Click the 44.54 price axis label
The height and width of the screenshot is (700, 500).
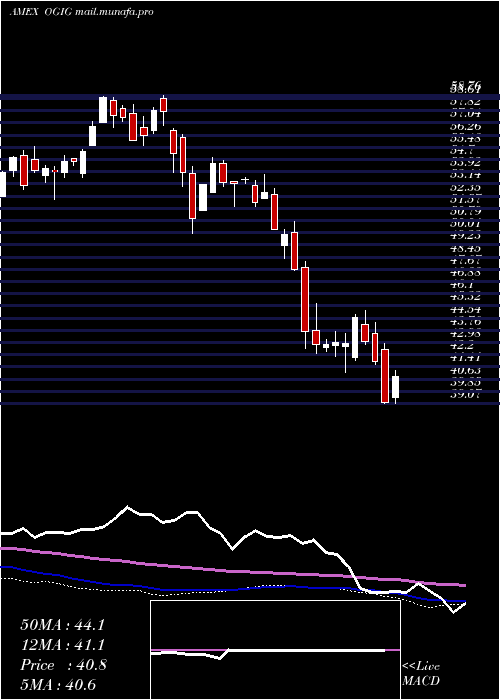click(x=465, y=309)
